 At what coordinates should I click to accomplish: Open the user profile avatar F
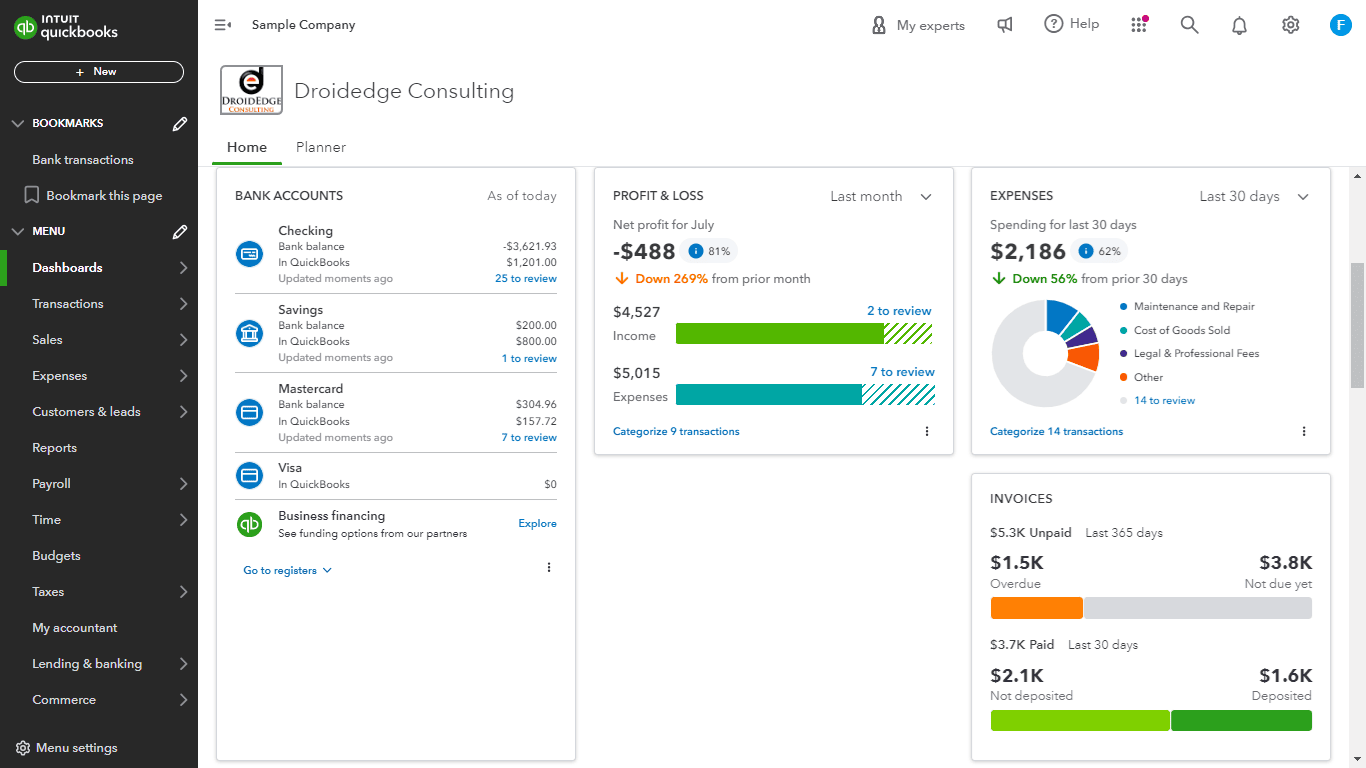pyautogui.click(x=1341, y=25)
